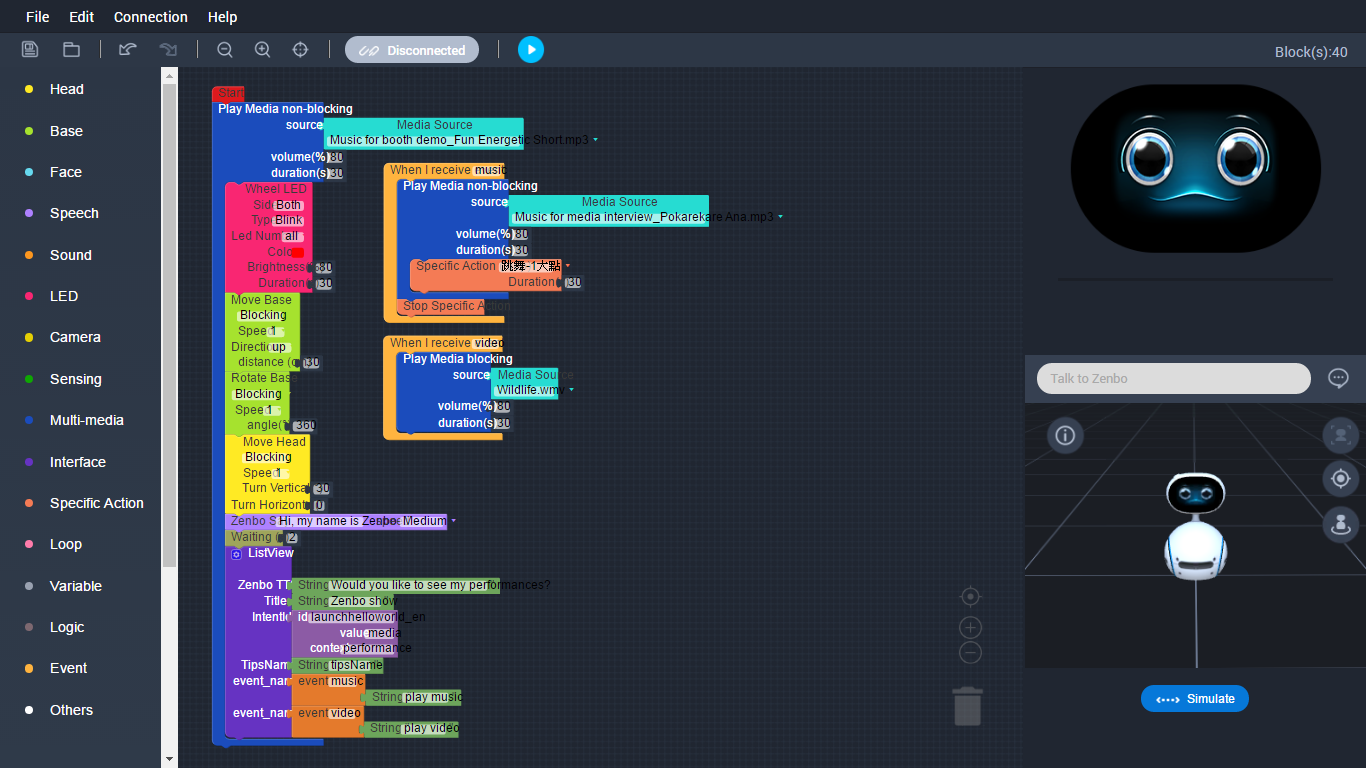Select the LED block category
This screenshot has width=1366, height=768.
click(64, 296)
